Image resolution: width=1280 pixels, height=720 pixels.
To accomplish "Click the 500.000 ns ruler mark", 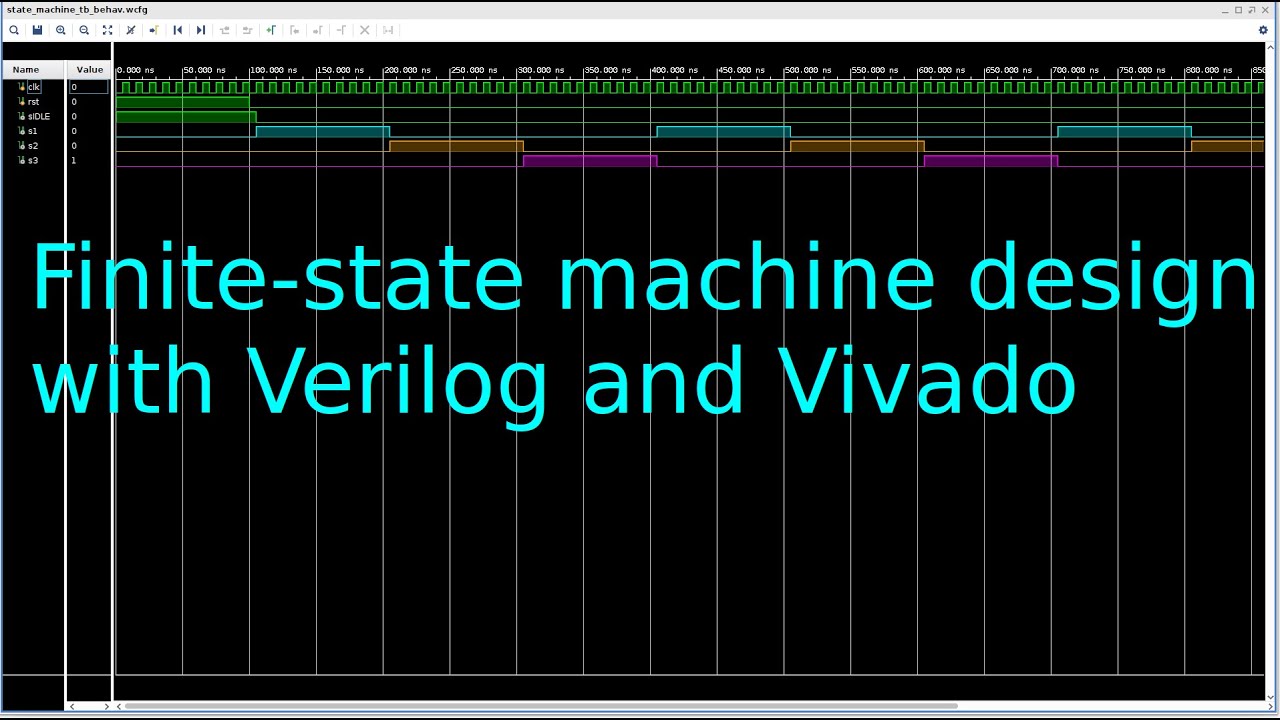I will 808,70.
